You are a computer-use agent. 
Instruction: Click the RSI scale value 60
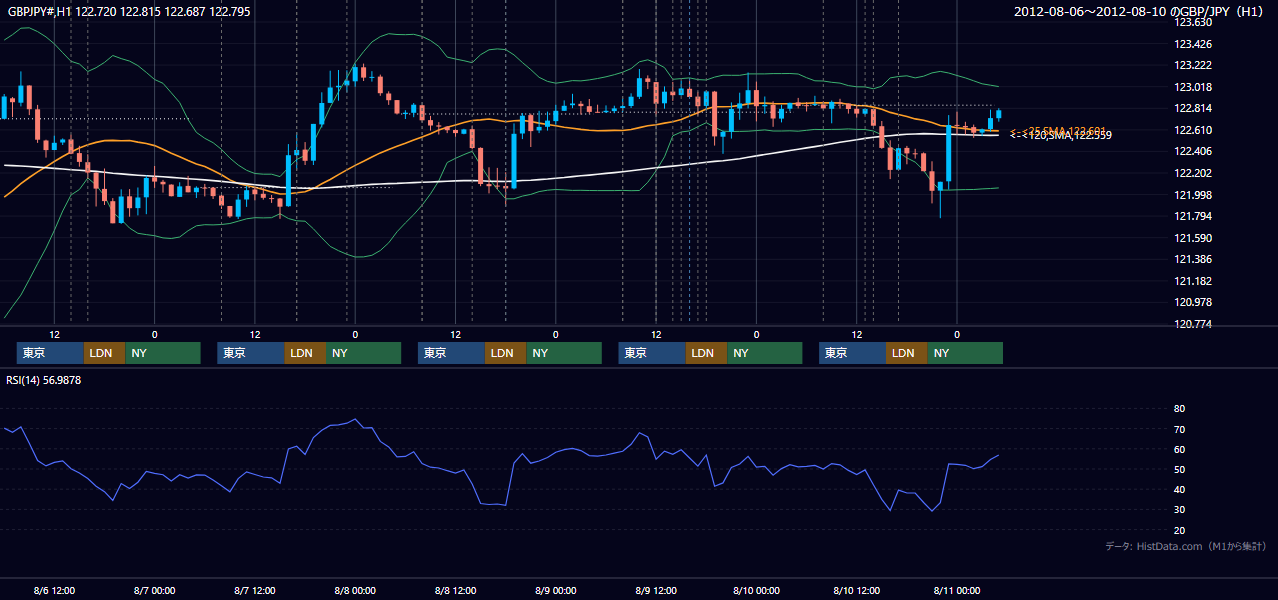click(1179, 450)
